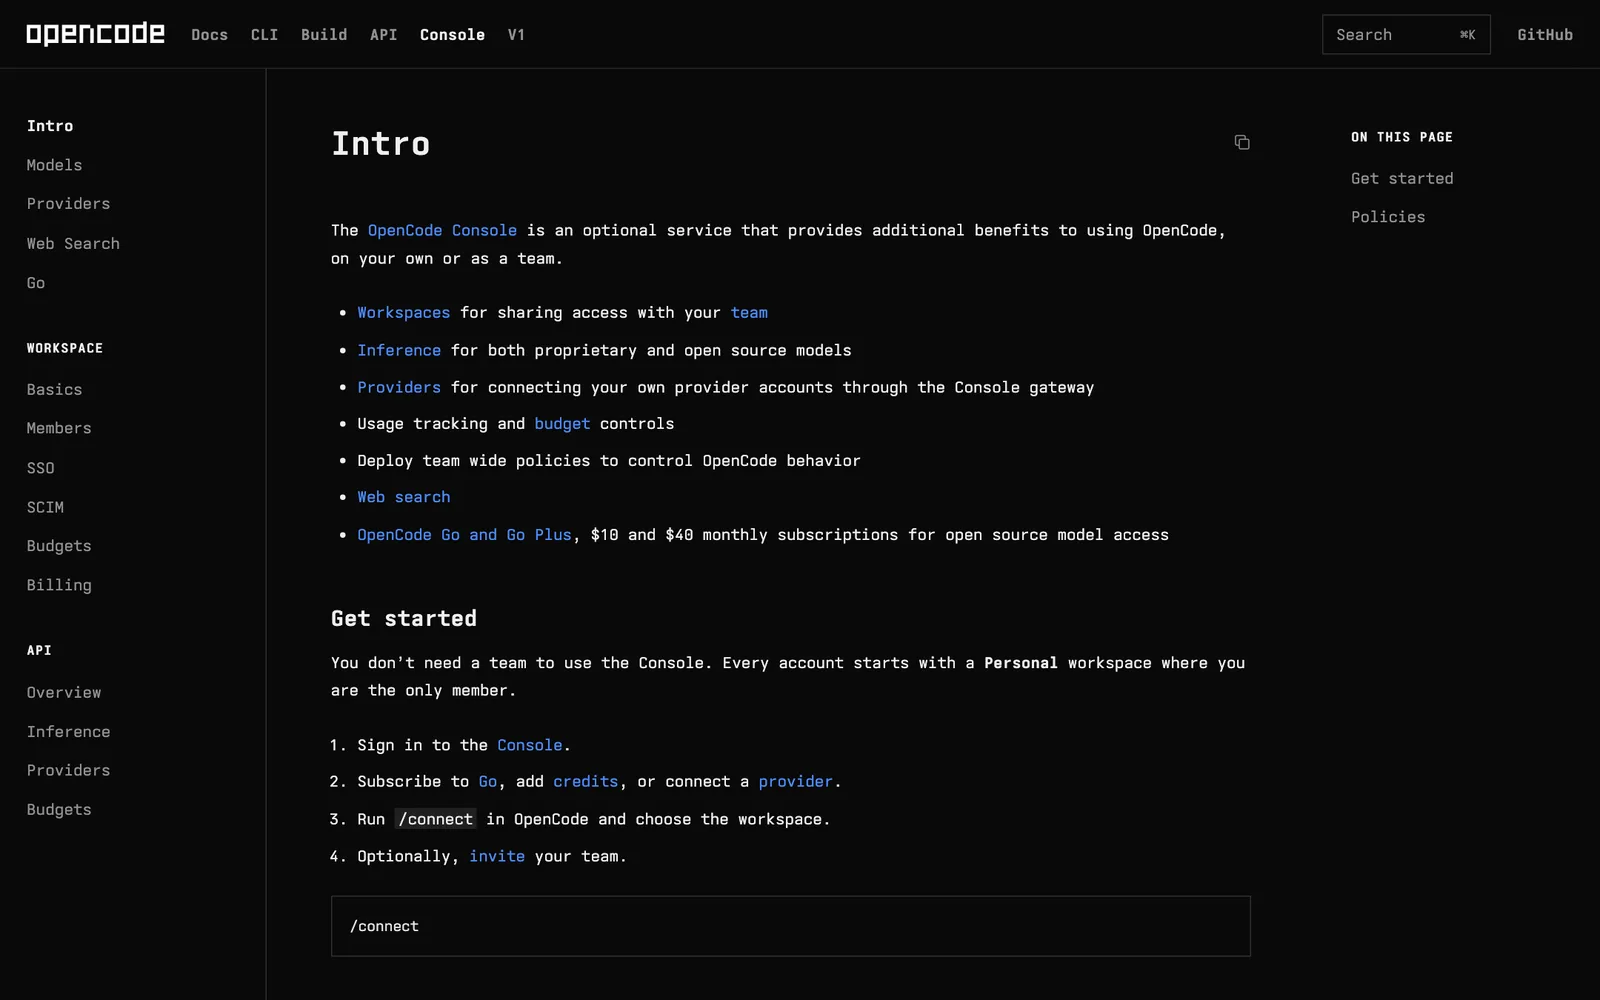Open the Docs tab in the top navigation
Screen dimensions: 1600x1000
[x=210, y=34]
